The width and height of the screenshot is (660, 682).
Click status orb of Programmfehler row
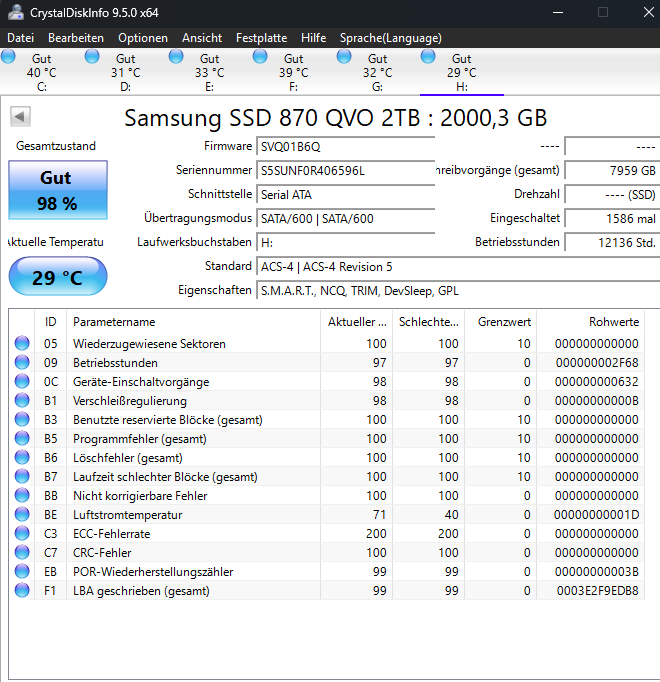(x=22, y=438)
